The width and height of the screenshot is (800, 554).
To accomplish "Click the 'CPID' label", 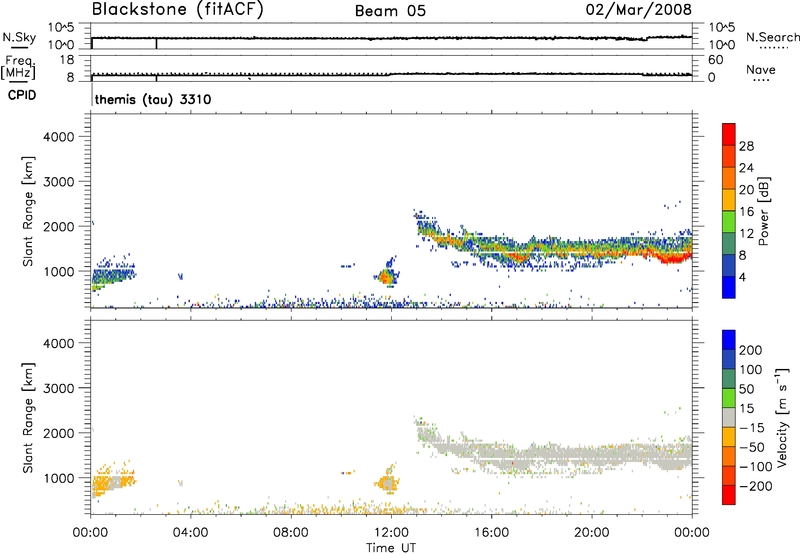I will coord(22,95).
